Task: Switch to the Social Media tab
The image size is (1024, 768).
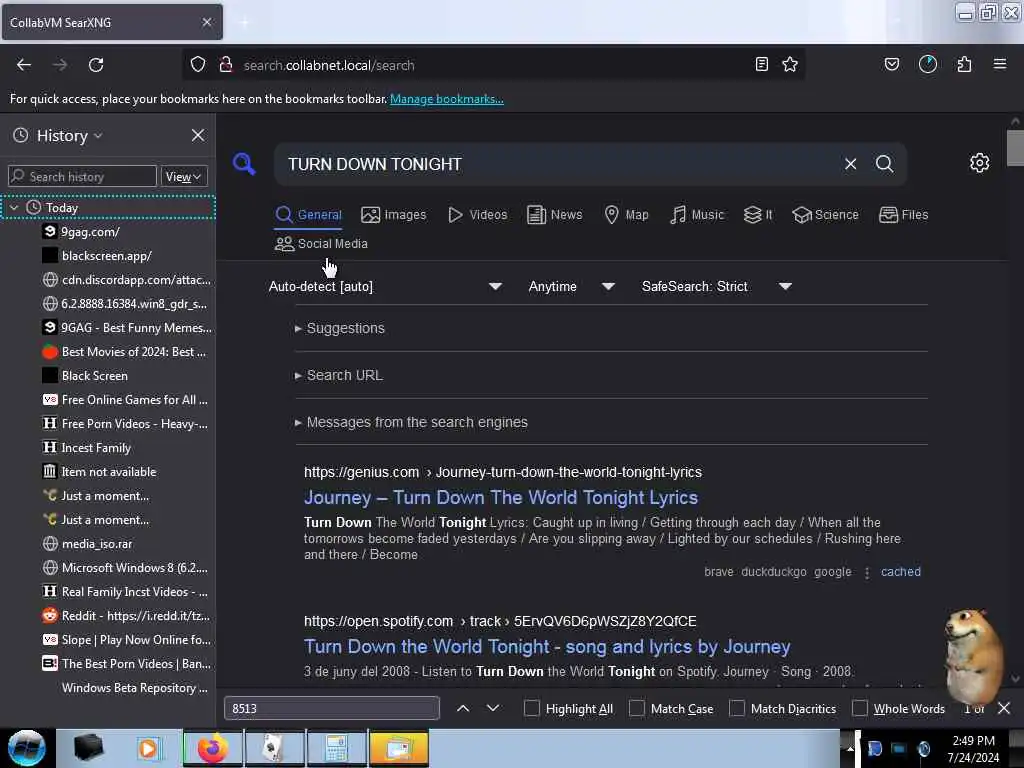Action: point(321,244)
